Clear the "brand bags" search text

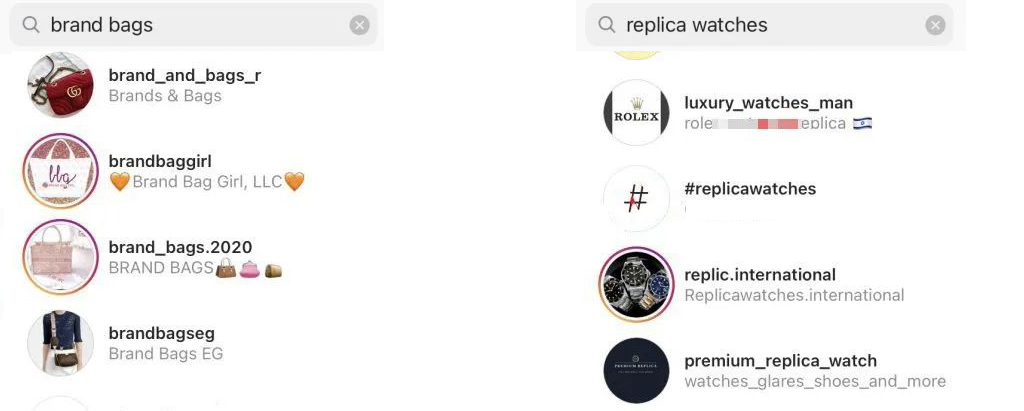click(359, 25)
